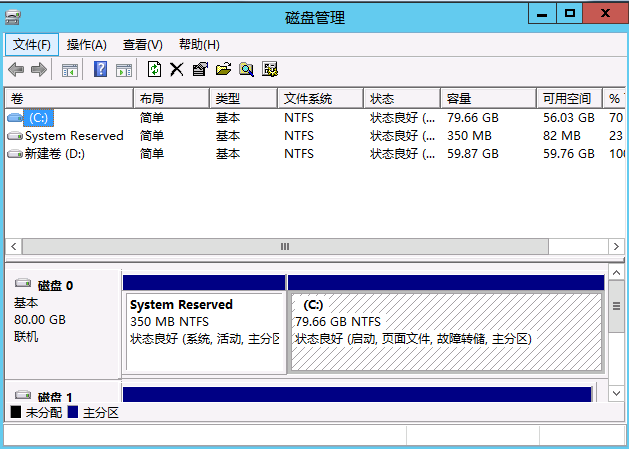Open Properties from the toolbar icon

pyautogui.click(x=200, y=69)
